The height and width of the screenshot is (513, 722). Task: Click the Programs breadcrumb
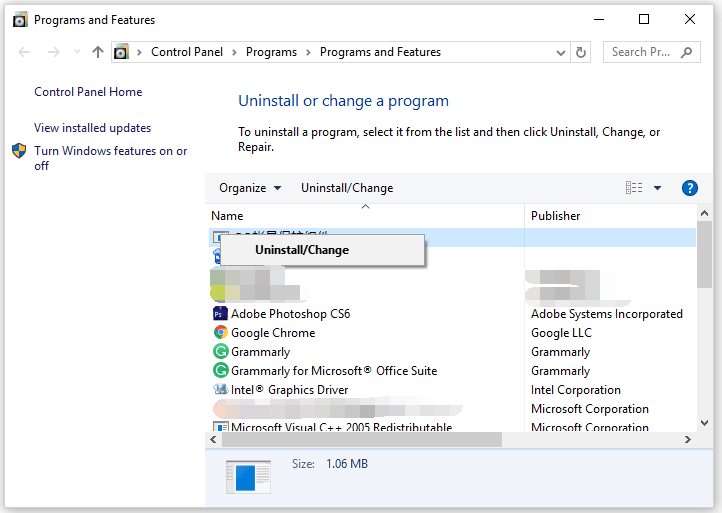click(x=271, y=52)
